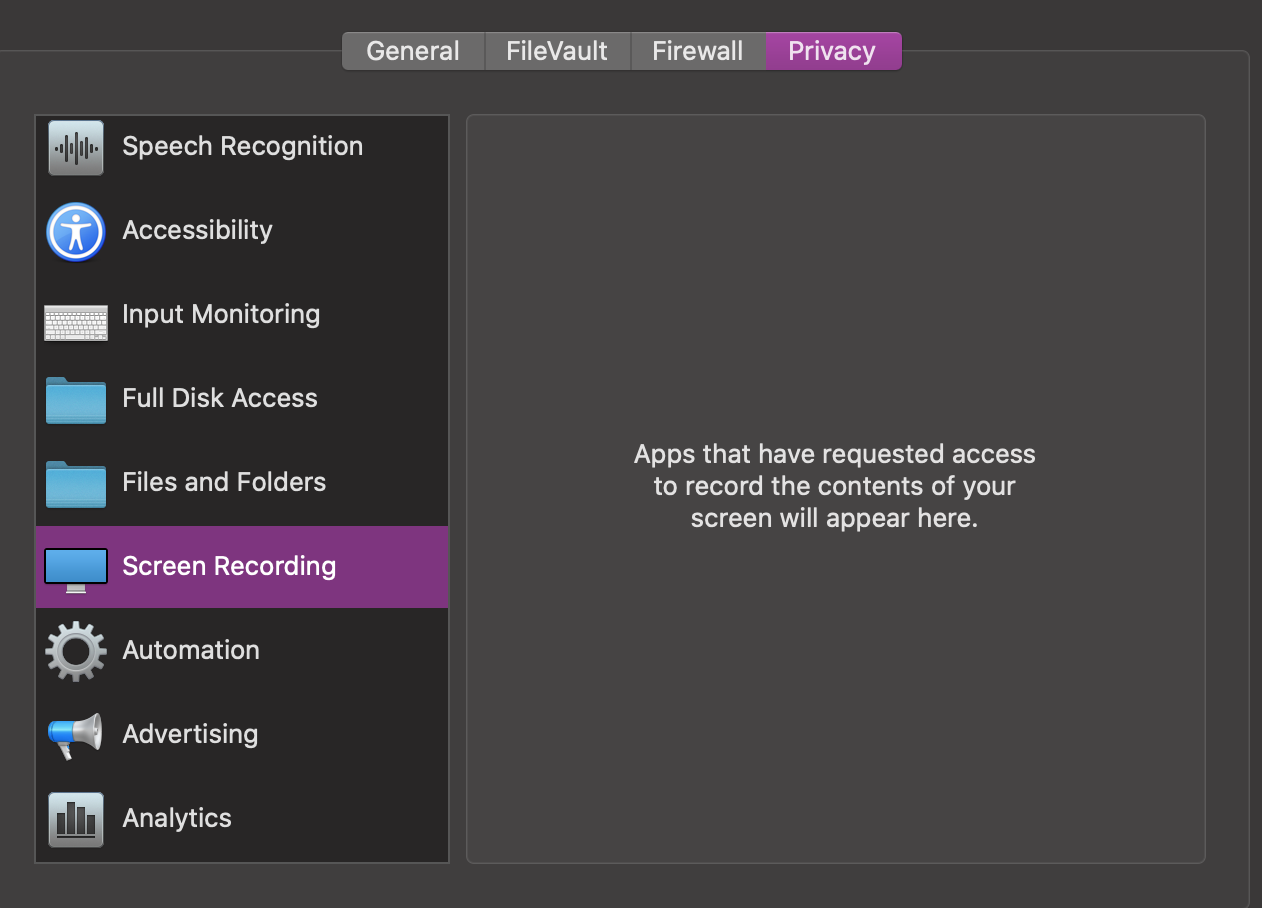
Task: Select the Analytics label in the list
Action: [x=177, y=818]
